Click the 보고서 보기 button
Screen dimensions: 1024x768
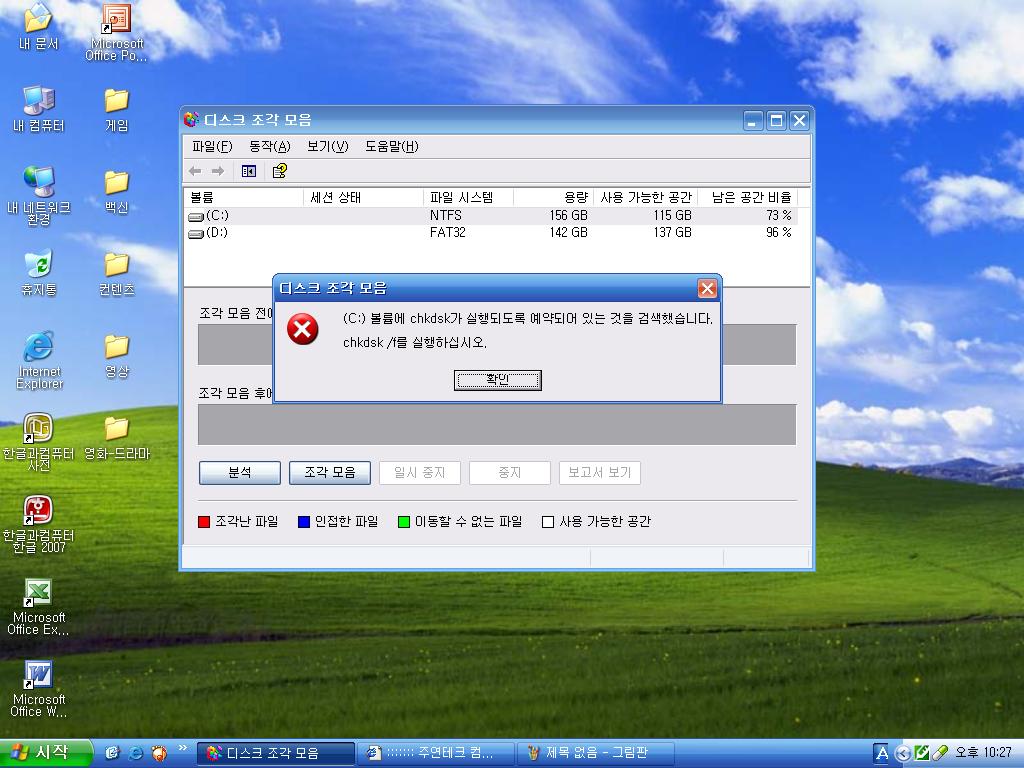point(600,473)
